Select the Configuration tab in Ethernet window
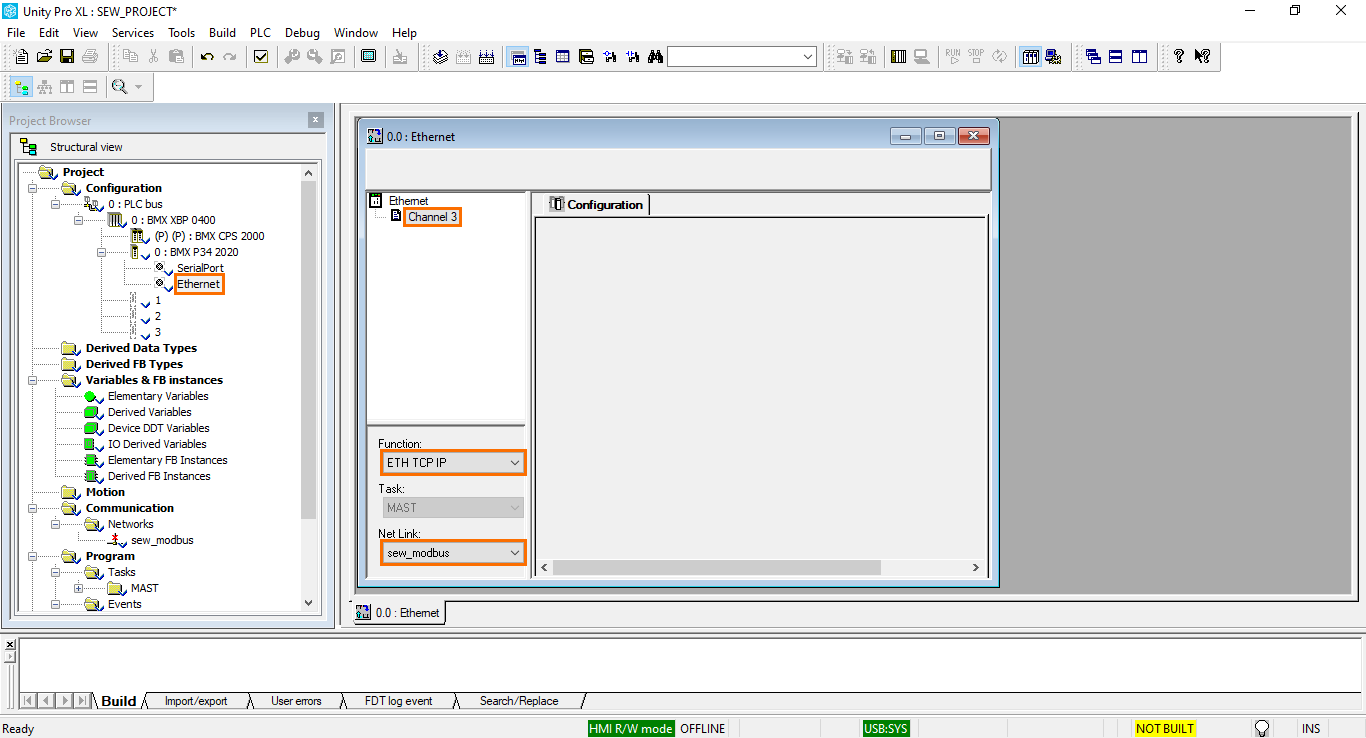This screenshot has width=1366, height=738. point(597,204)
